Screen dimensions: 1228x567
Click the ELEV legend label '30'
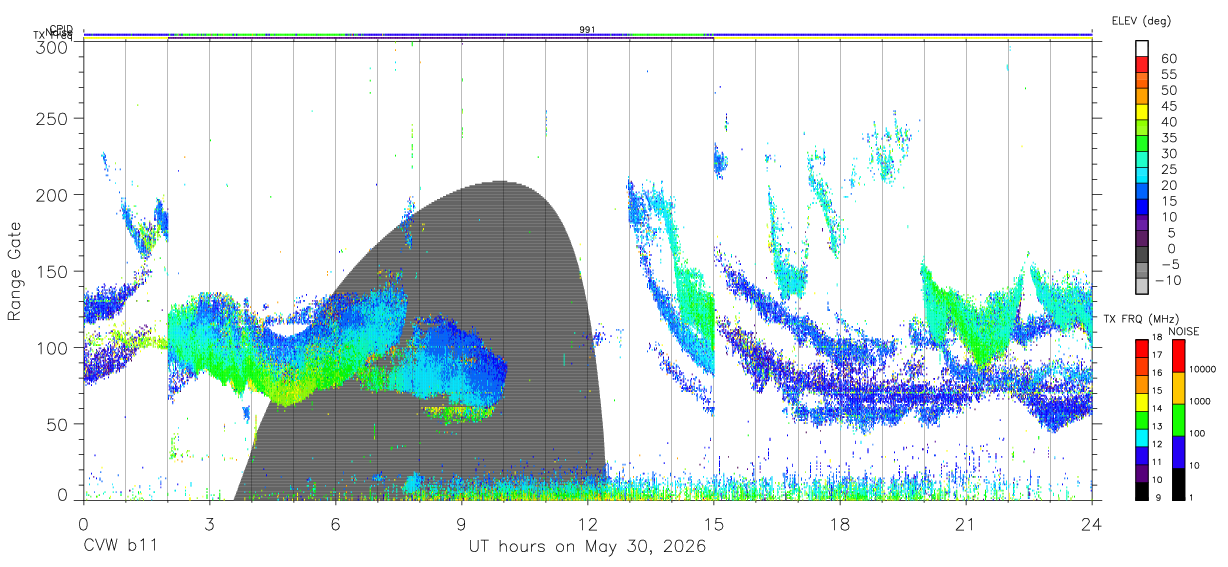(1168, 153)
